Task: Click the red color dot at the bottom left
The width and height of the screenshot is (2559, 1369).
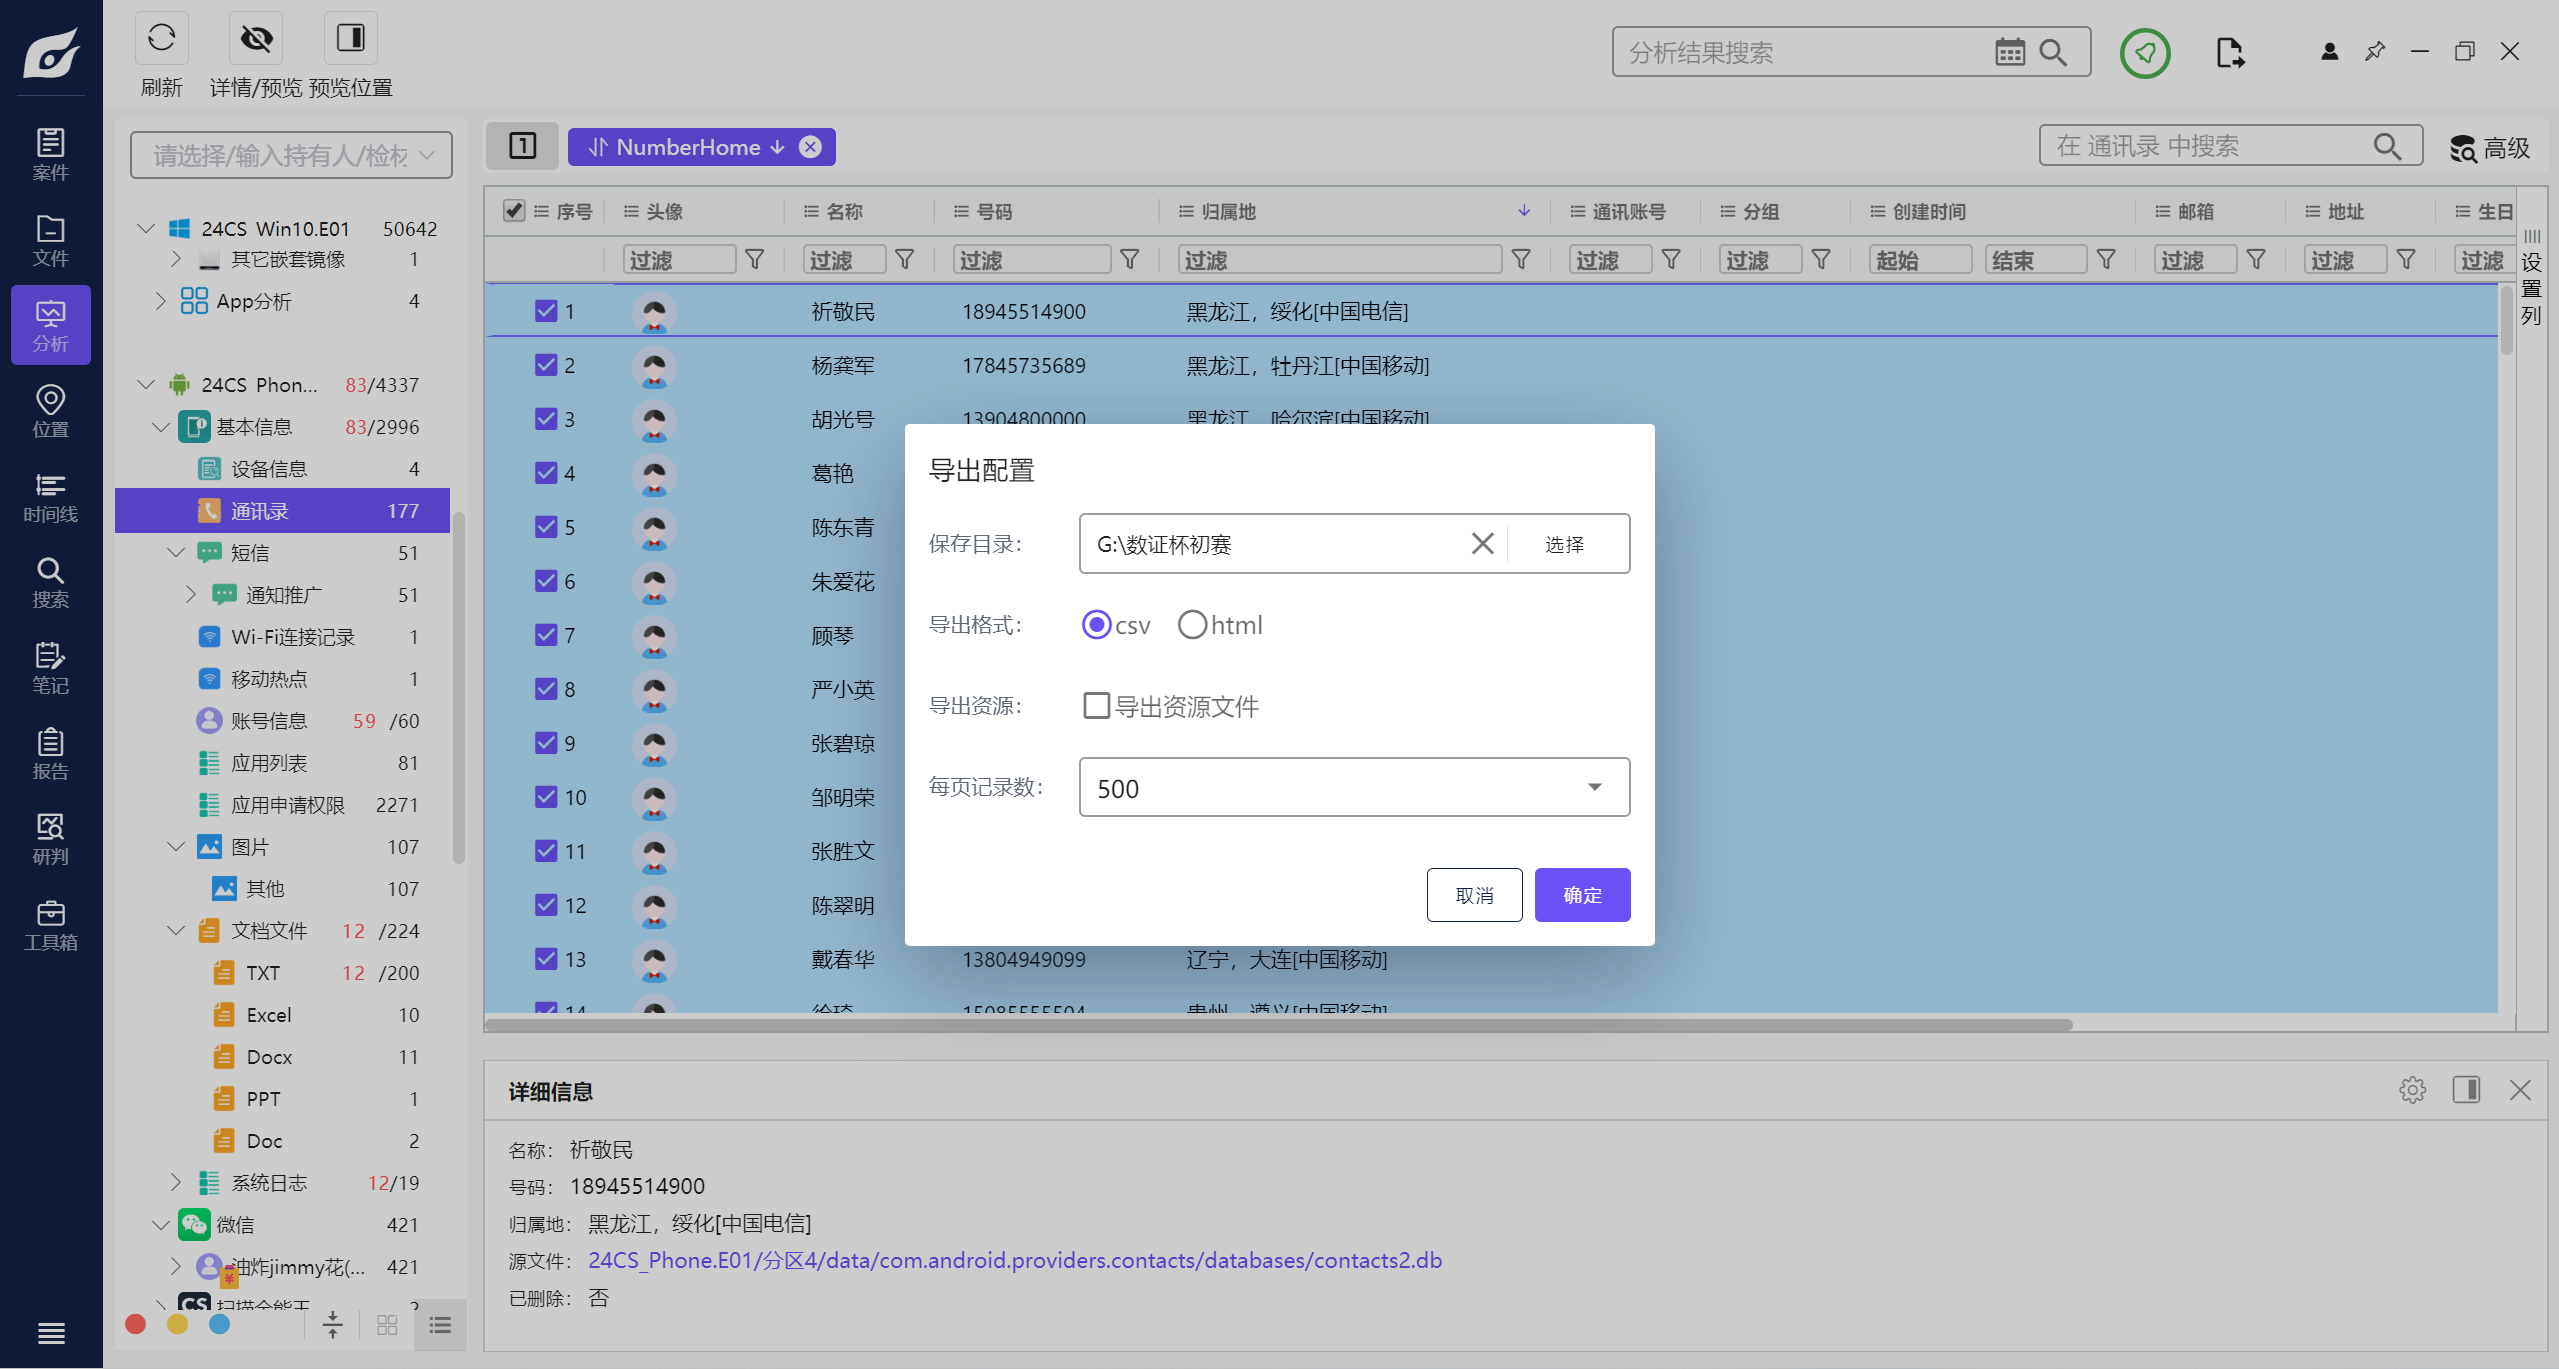Action: 136,1324
